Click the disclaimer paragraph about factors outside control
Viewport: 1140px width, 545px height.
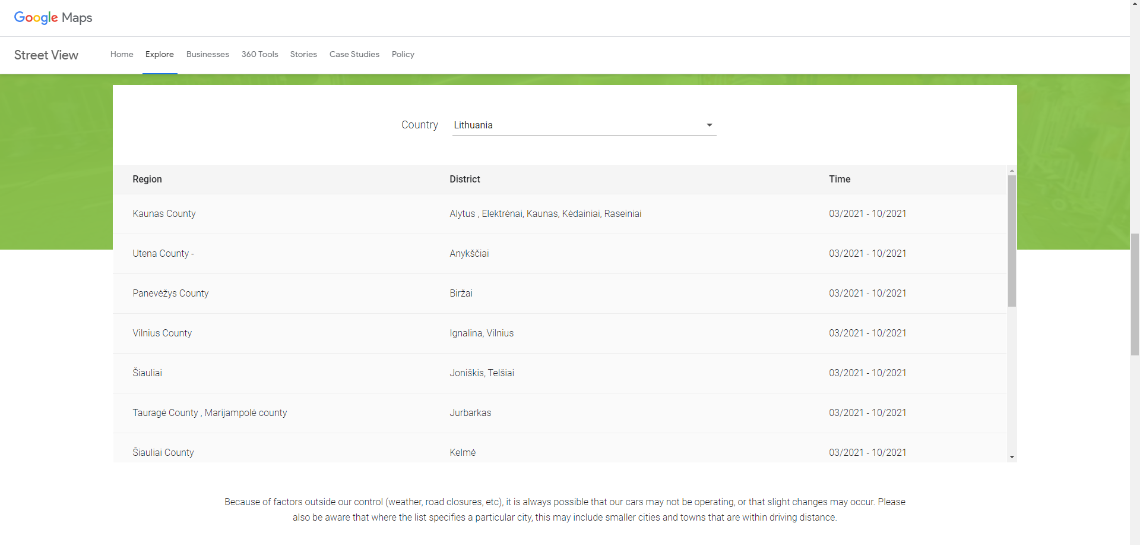565,509
